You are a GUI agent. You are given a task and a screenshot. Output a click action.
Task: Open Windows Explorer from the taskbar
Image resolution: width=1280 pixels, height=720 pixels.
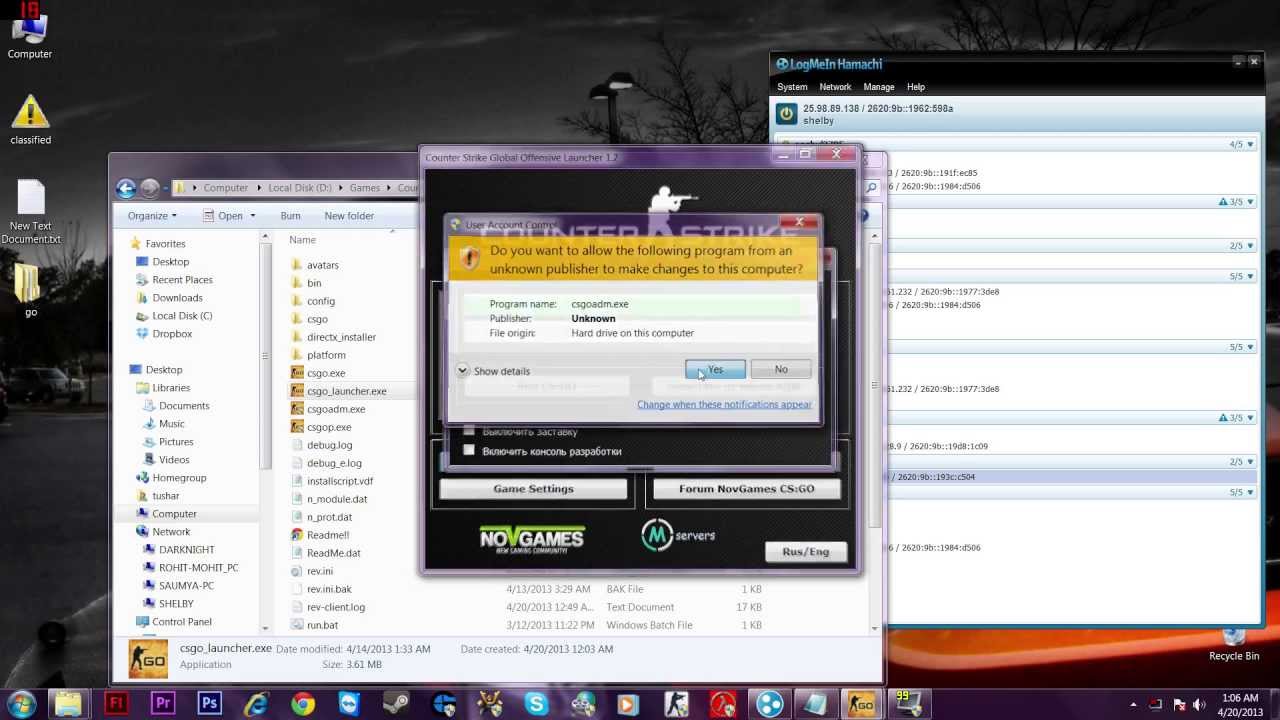[x=68, y=703]
